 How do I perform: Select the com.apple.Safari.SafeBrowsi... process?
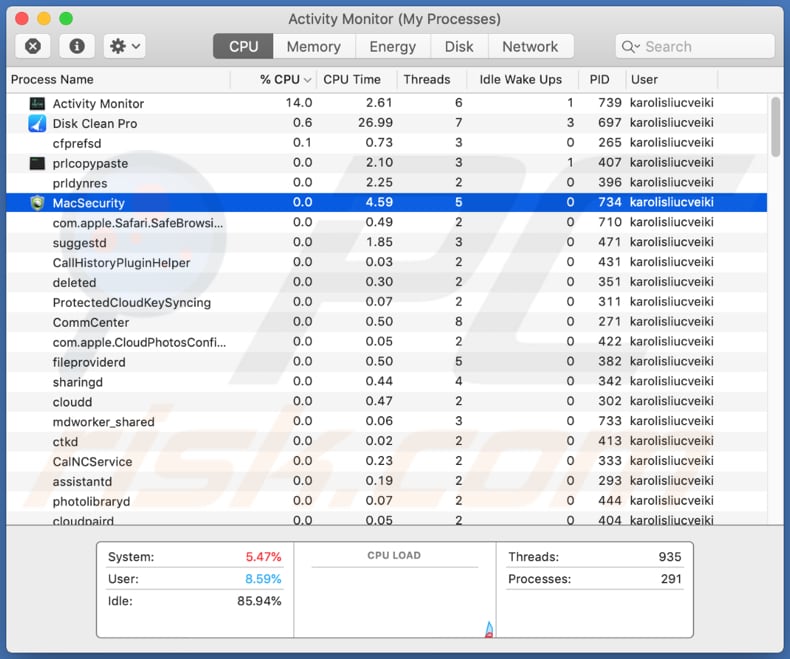[x=138, y=223]
